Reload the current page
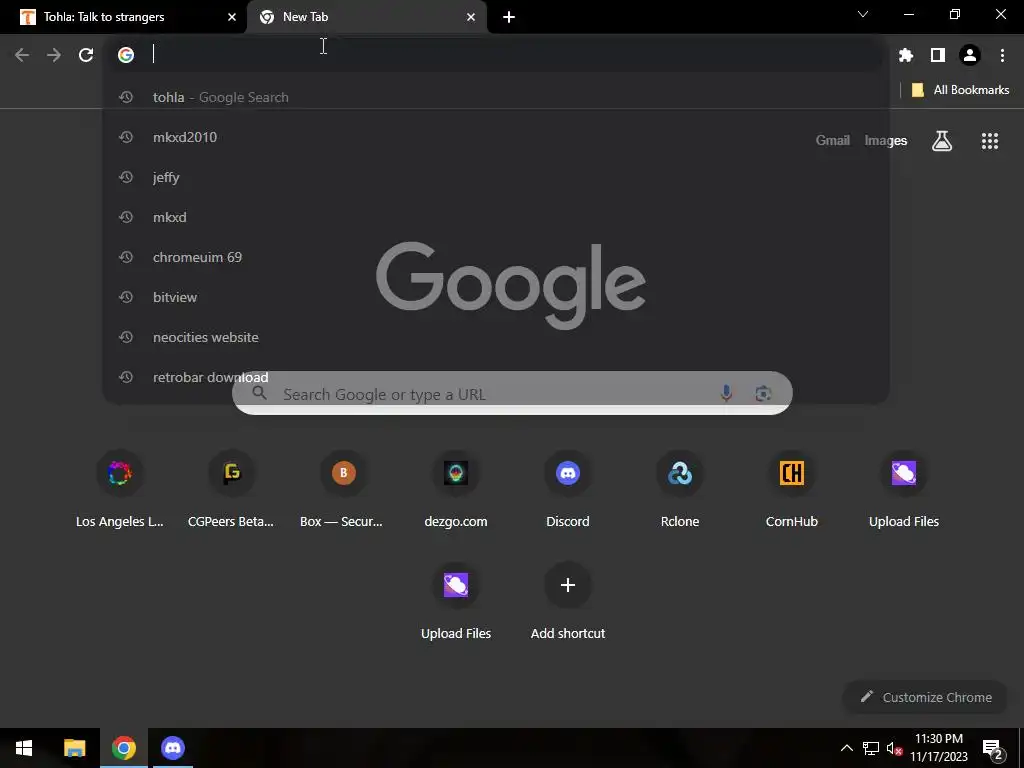This screenshot has width=1024, height=768. (x=86, y=55)
